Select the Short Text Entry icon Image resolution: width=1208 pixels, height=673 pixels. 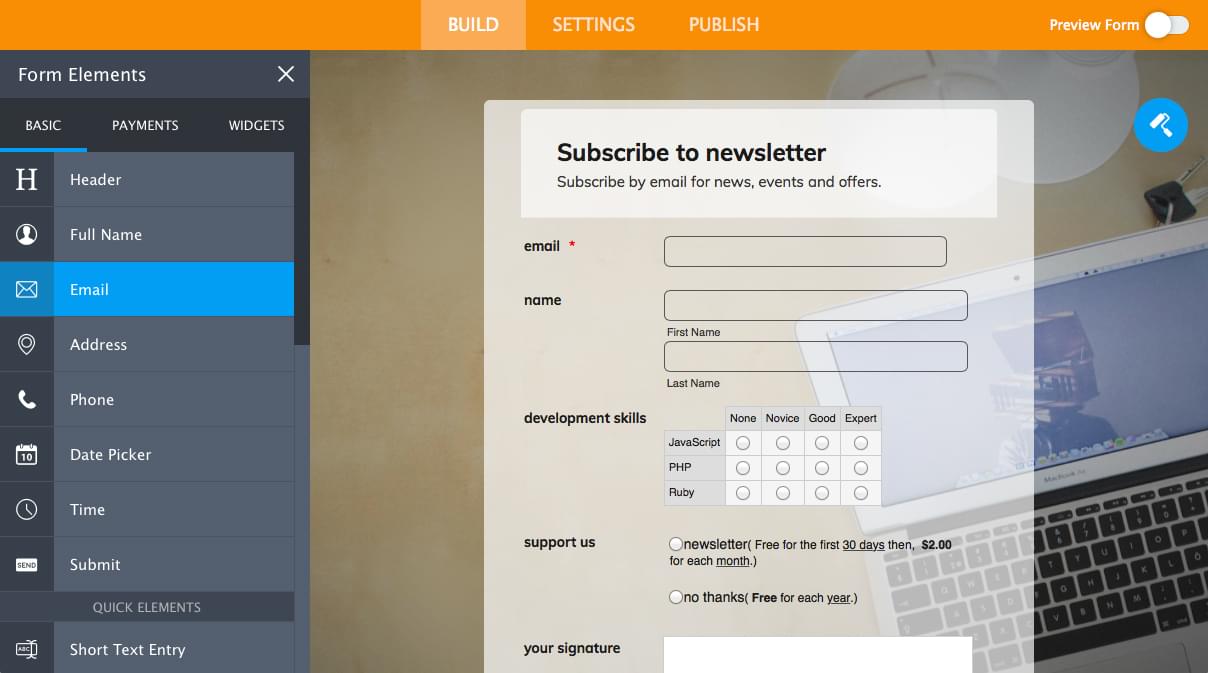[27, 648]
